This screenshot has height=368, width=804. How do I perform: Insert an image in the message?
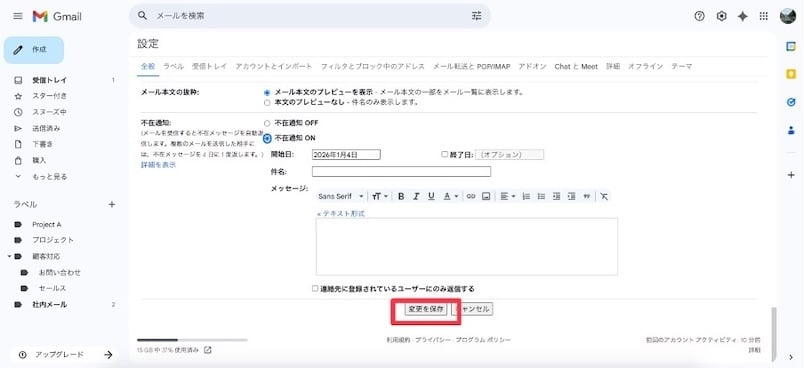(486, 196)
